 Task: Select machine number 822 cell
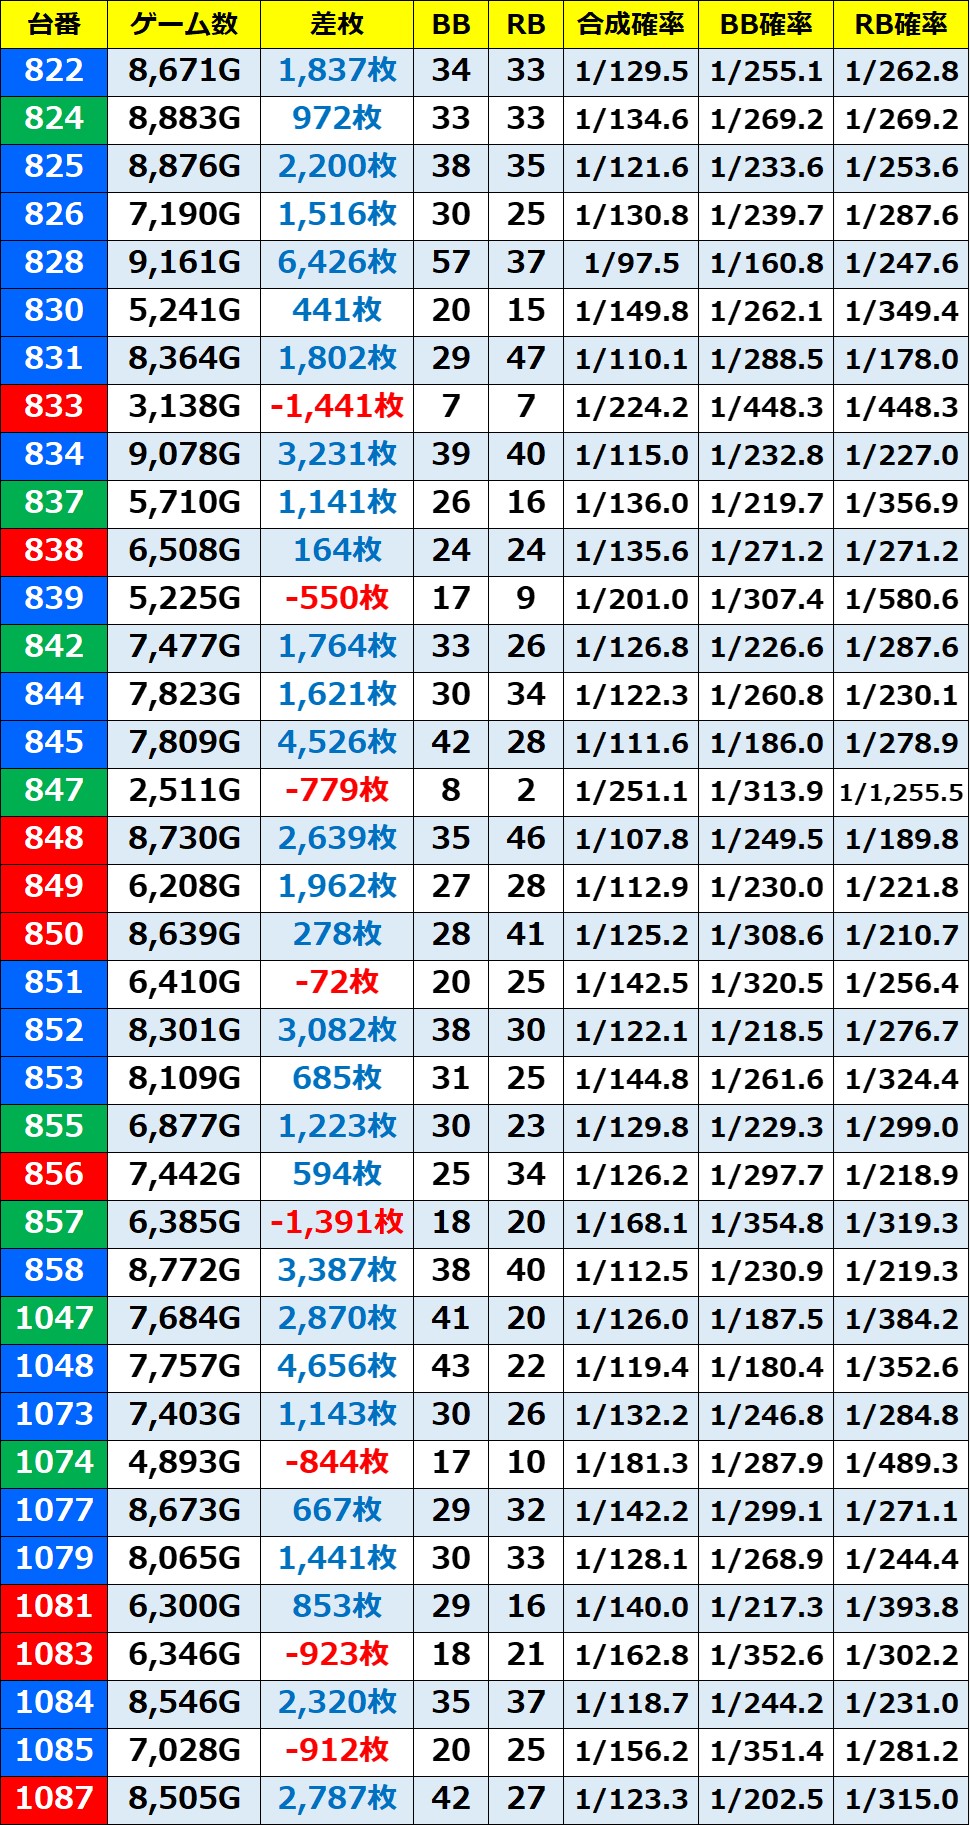click(54, 72)
